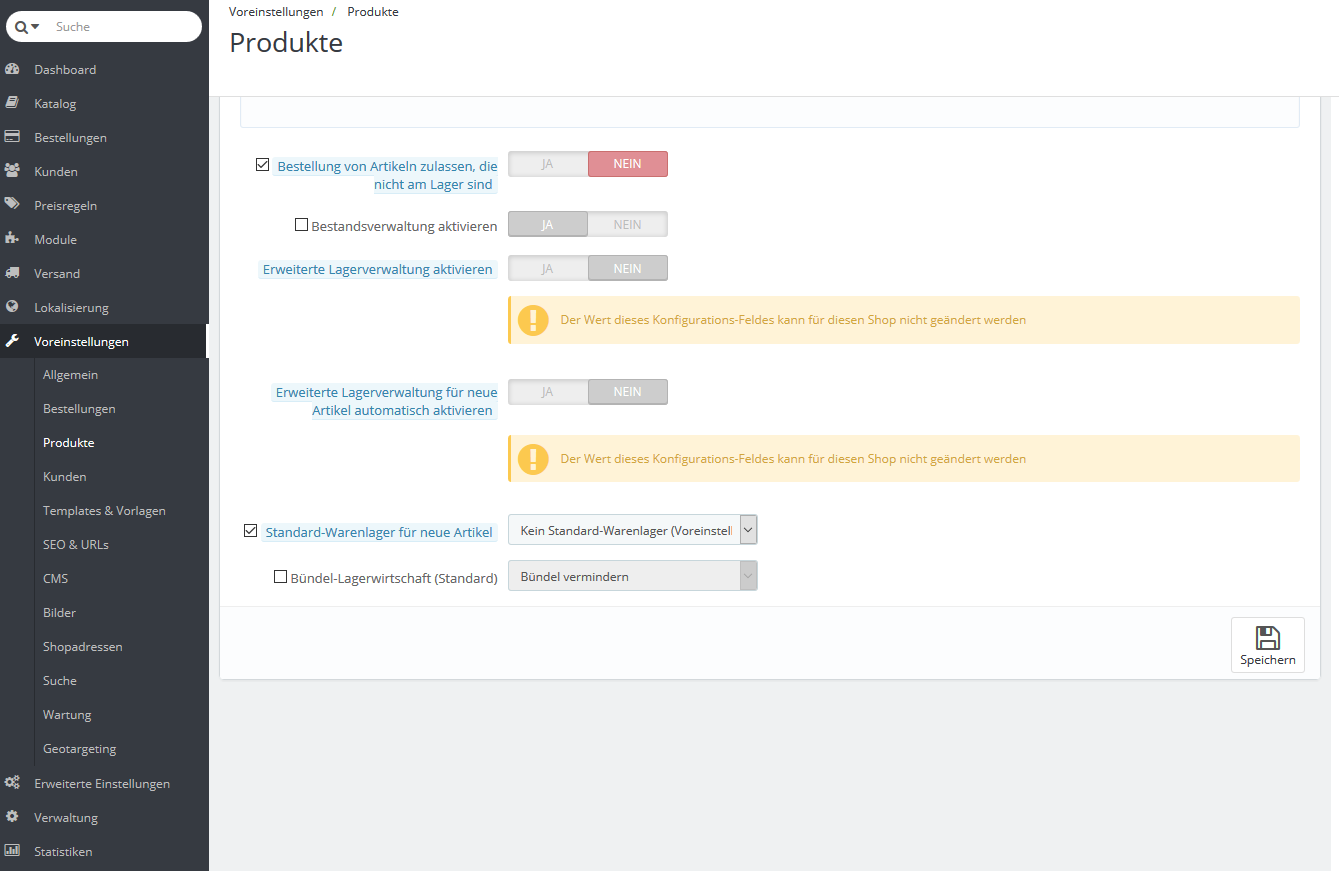
Task: Open Templates & Vorlagen settings
Action: (104, 511)
